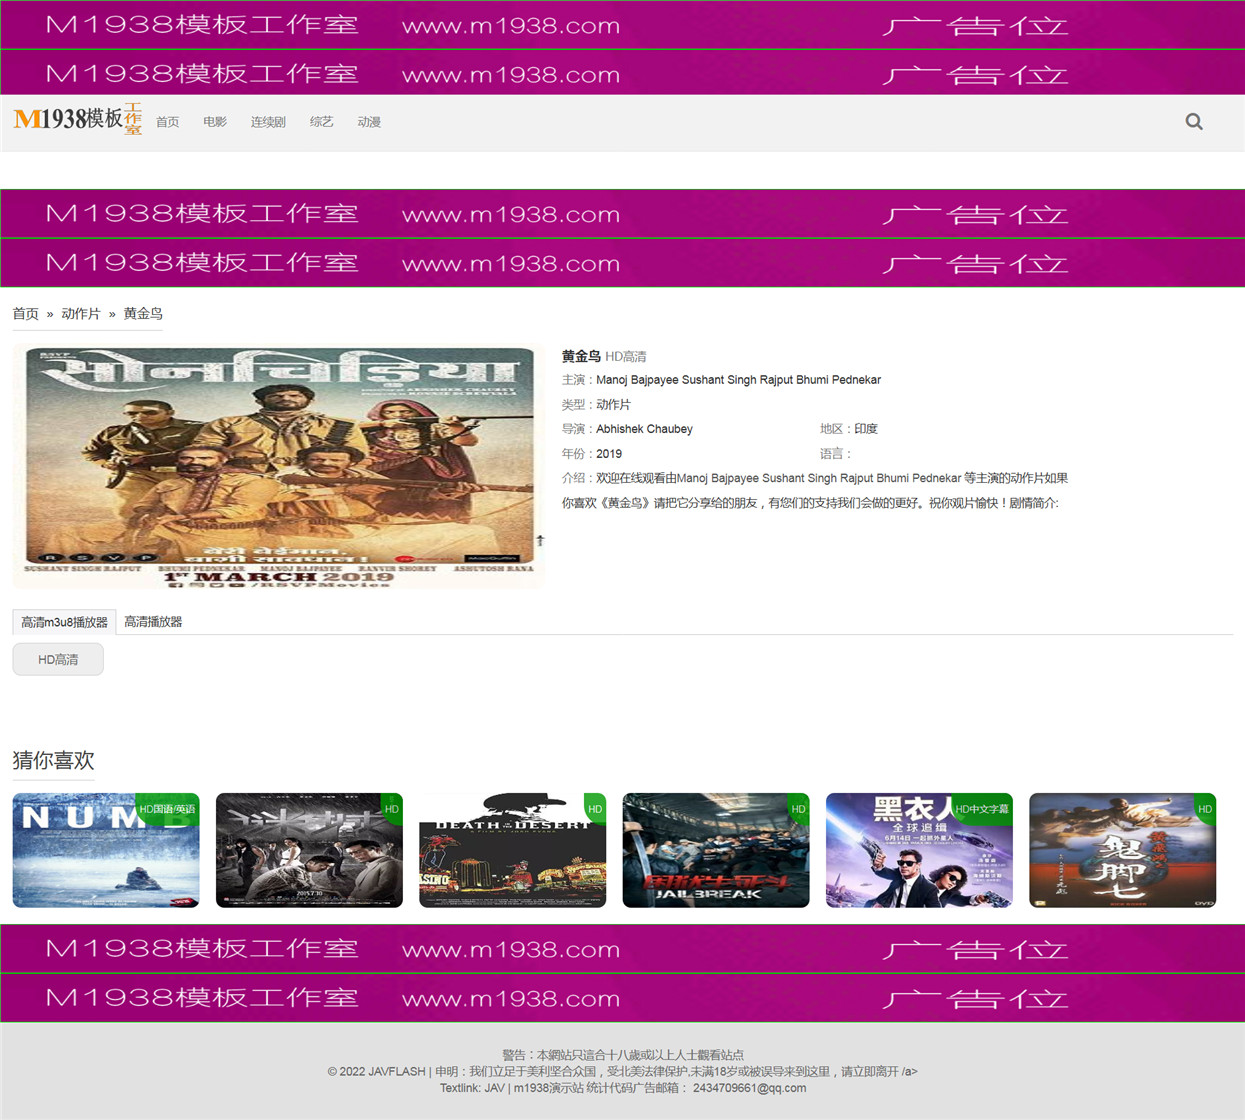Click the last ad banner above the footer
This screenshot has height=1120, width=1245.
pyautogui.click(x=622, y=998)
